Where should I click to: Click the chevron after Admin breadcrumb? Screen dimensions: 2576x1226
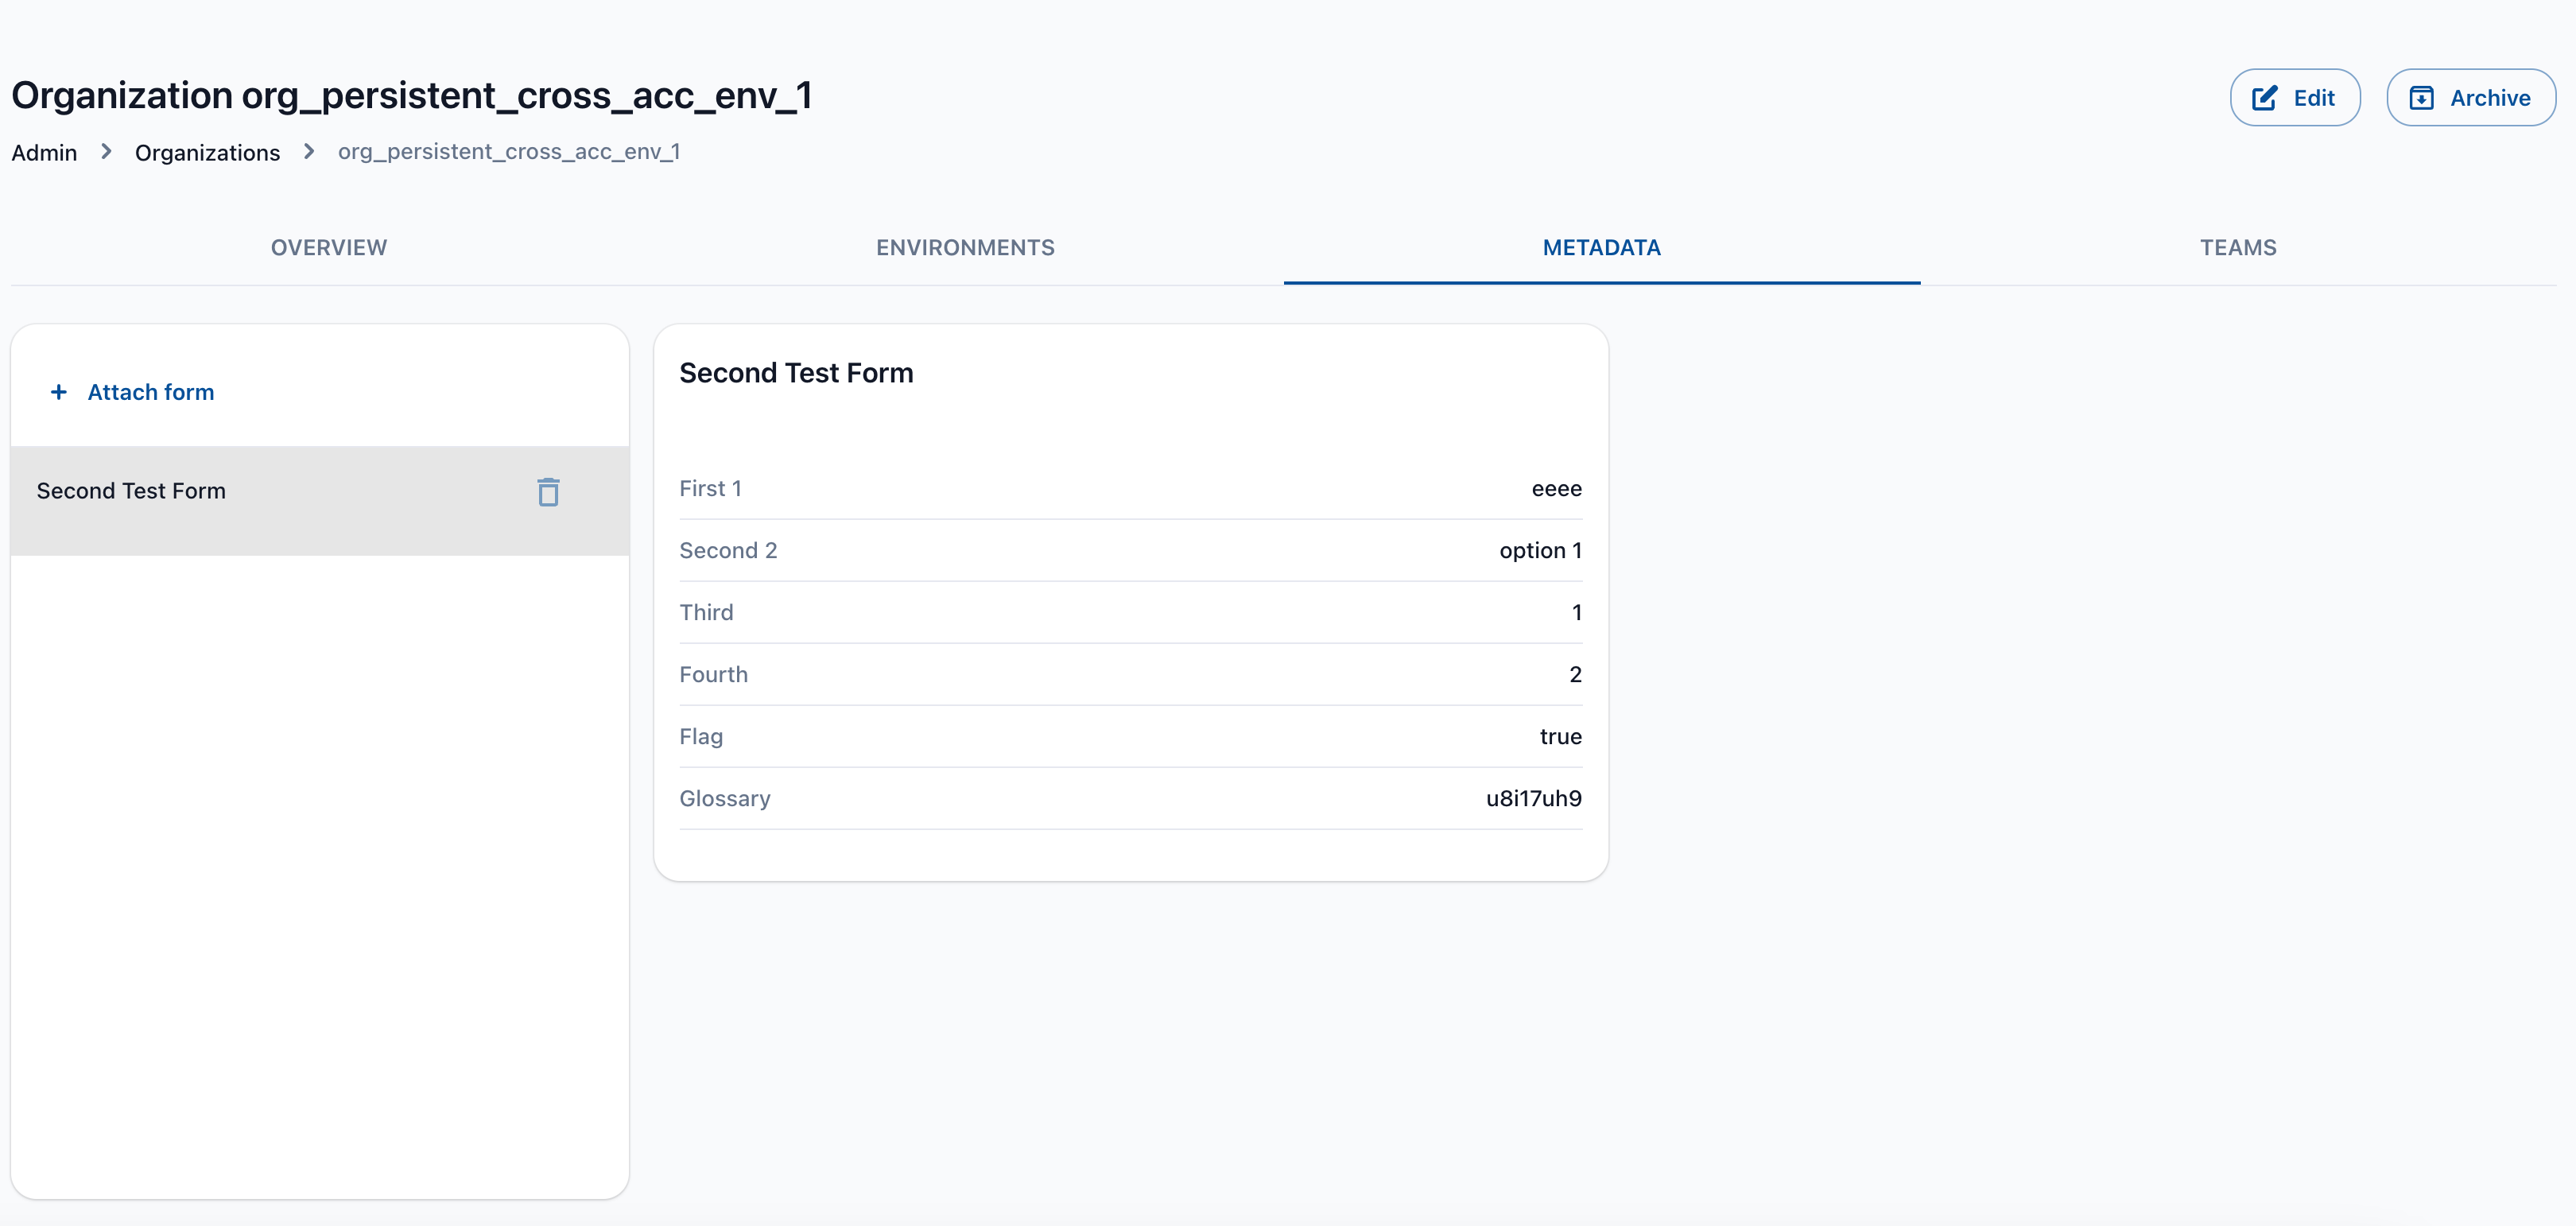point(106,152)
